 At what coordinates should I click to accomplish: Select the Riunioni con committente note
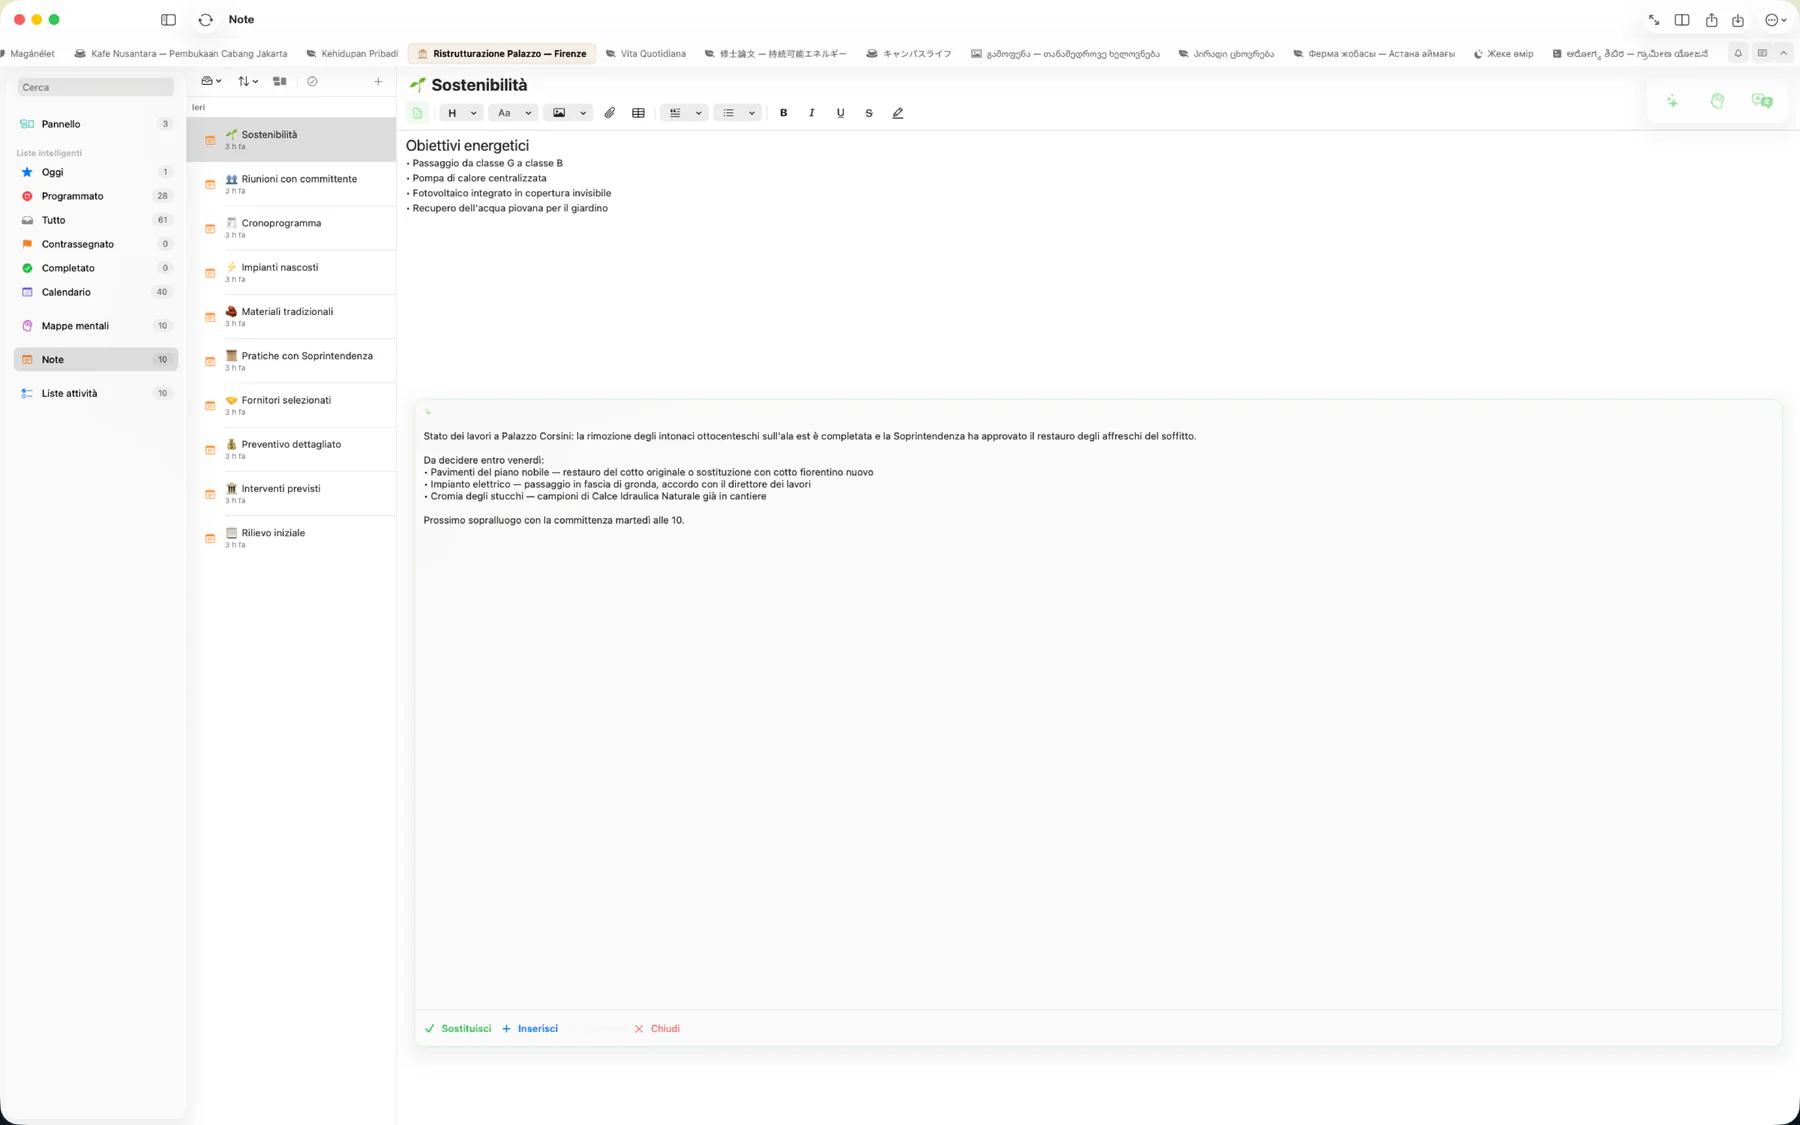291,184
